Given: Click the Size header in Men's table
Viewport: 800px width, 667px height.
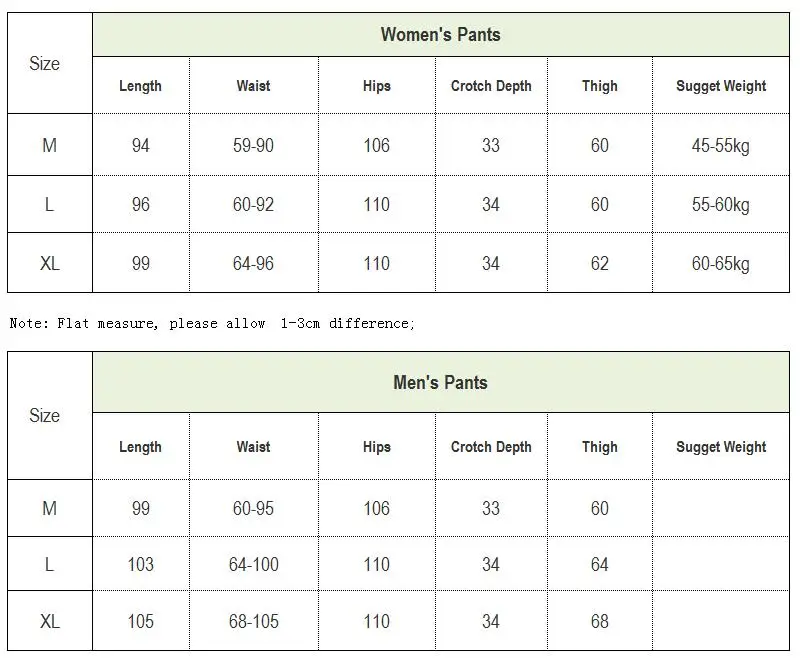Looking at the screenshot, I should (x=44, y=415).
